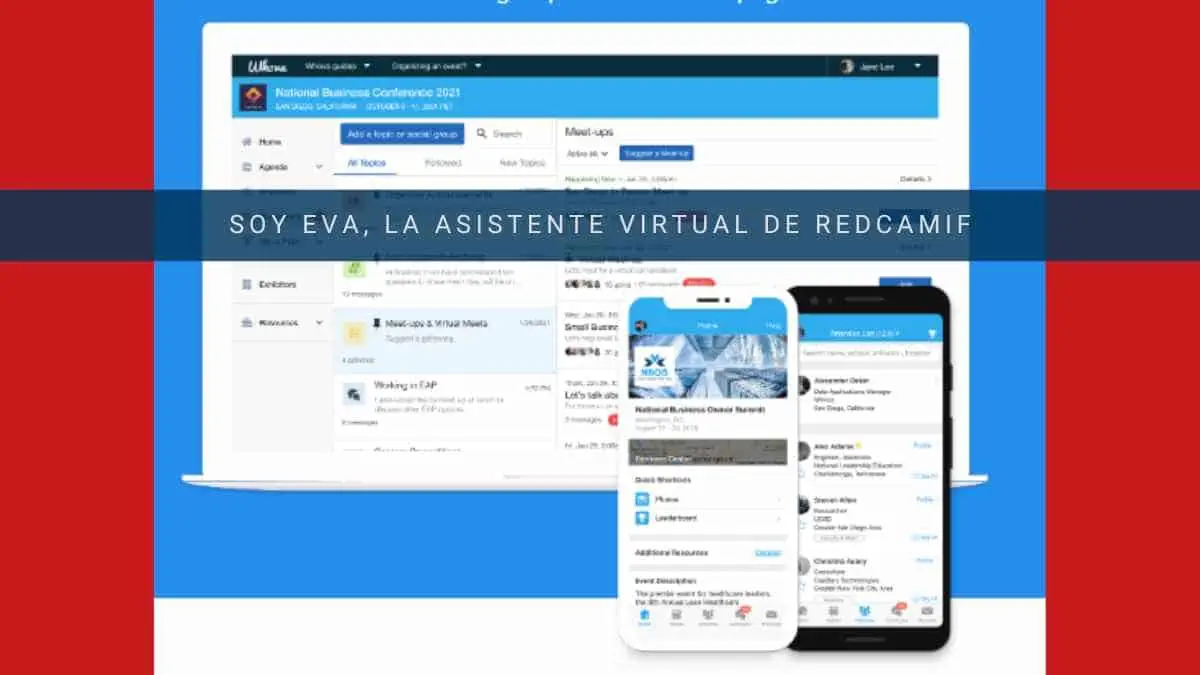Image resolution: width=1200 pixels, height=675 pixels.
Task: Click the yellow Meet-ups topic icon
Action: click(x=354, y=331)
